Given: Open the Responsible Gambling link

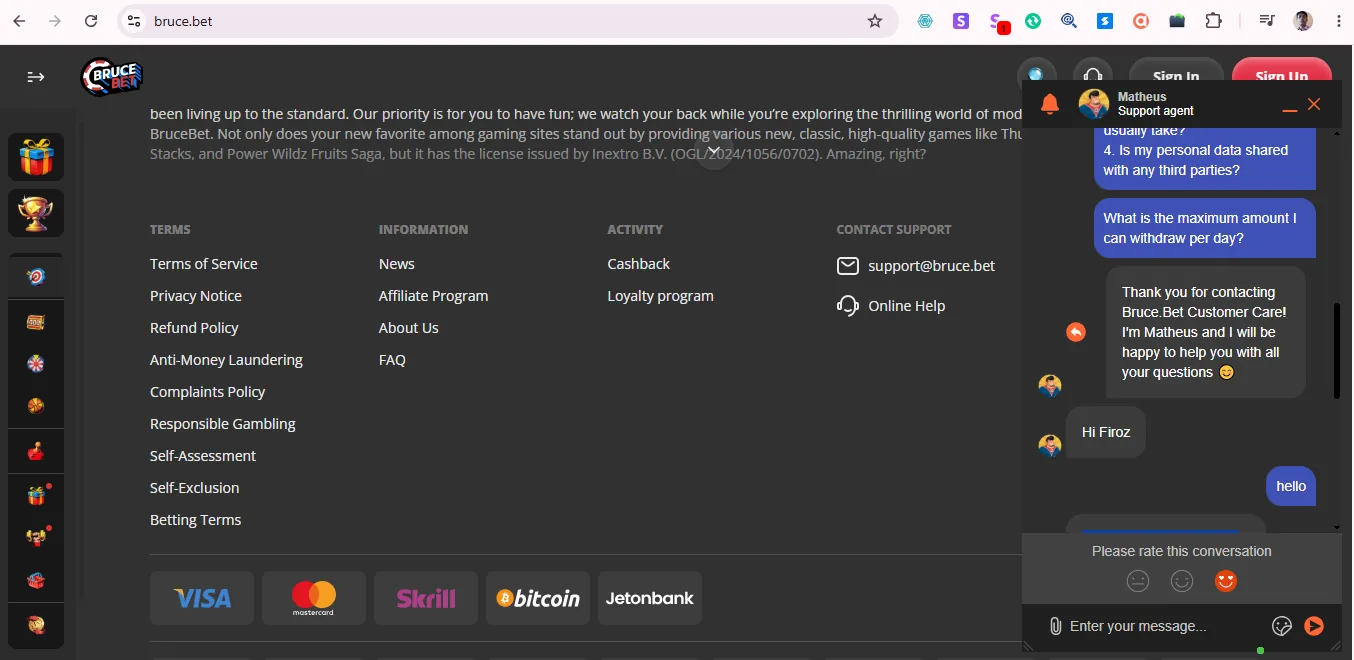Looking at the screenshot, I should coord(223,424).
